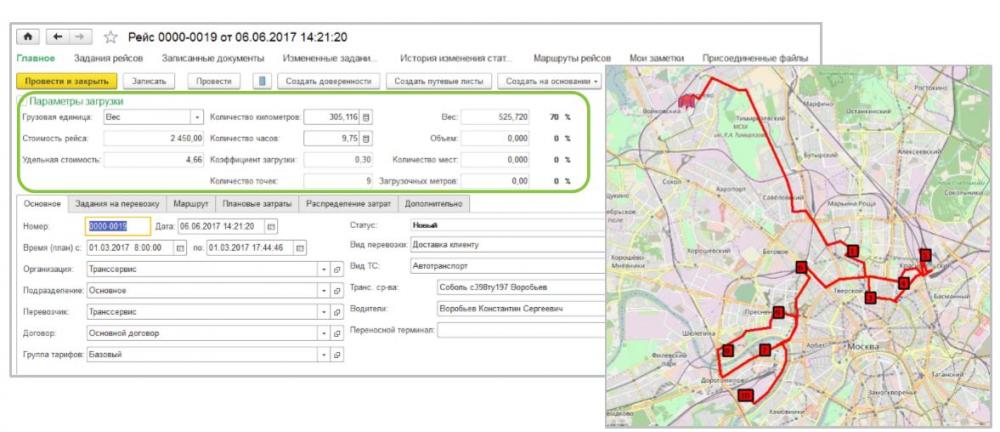Focus the Коэффициент загрузки field

pos(338,160)
